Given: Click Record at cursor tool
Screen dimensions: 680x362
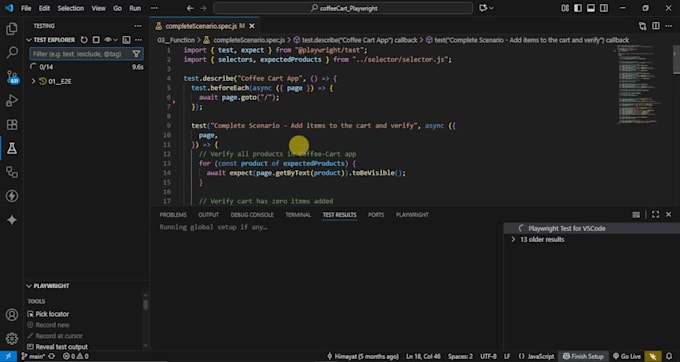Looking at the screenshot, I should tap(55, 336).
